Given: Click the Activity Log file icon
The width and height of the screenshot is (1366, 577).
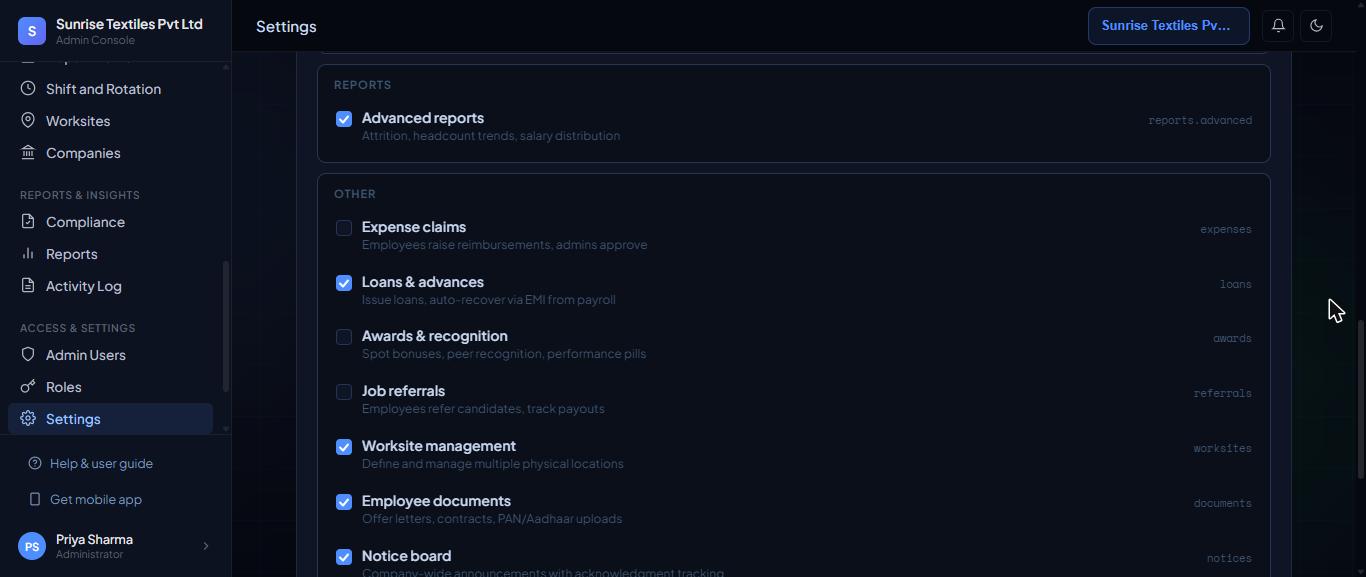Looking at the screenshot, I should 28,286.
